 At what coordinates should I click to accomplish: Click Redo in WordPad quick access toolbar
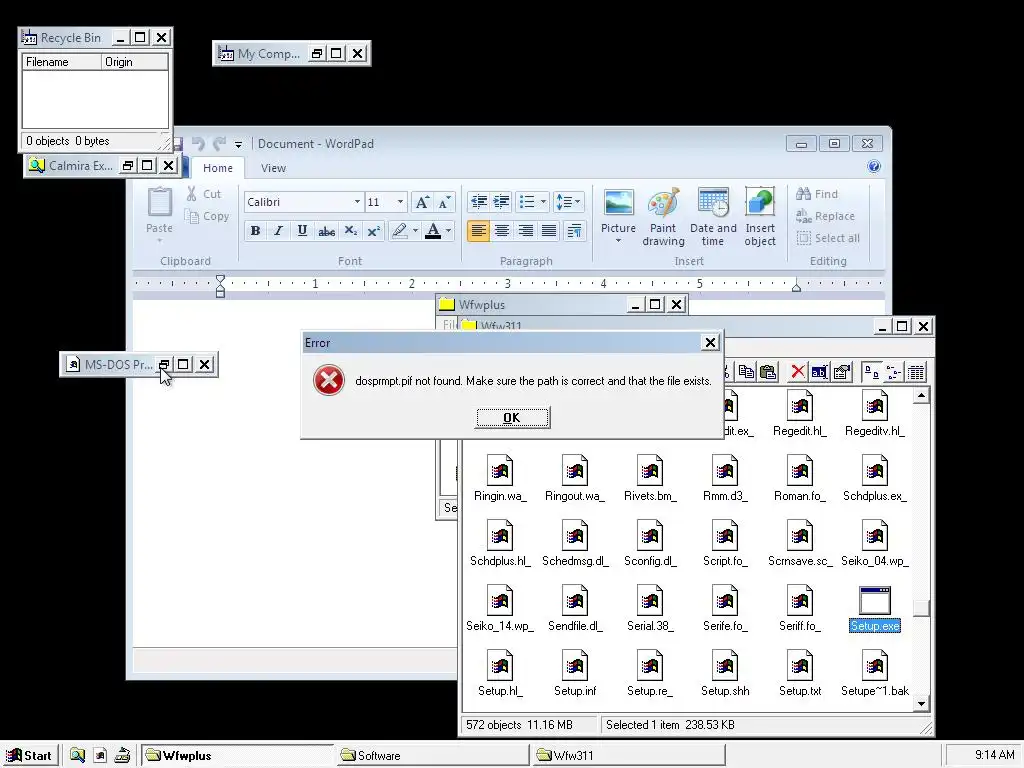219,144
